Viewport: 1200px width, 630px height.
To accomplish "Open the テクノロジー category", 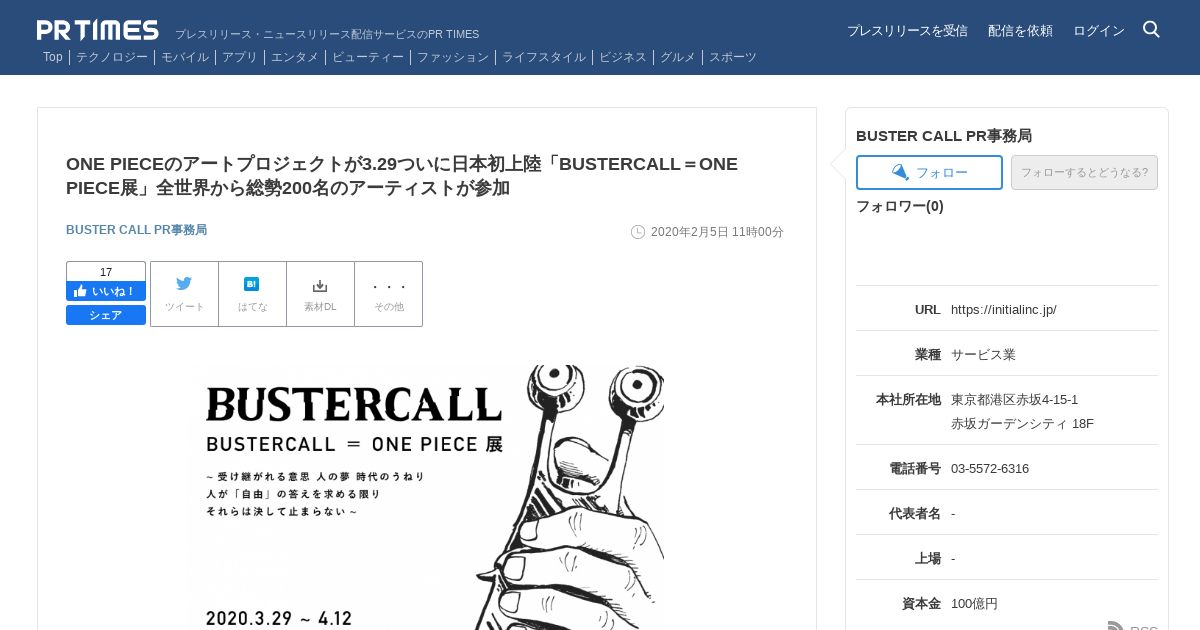I will 112,57.
